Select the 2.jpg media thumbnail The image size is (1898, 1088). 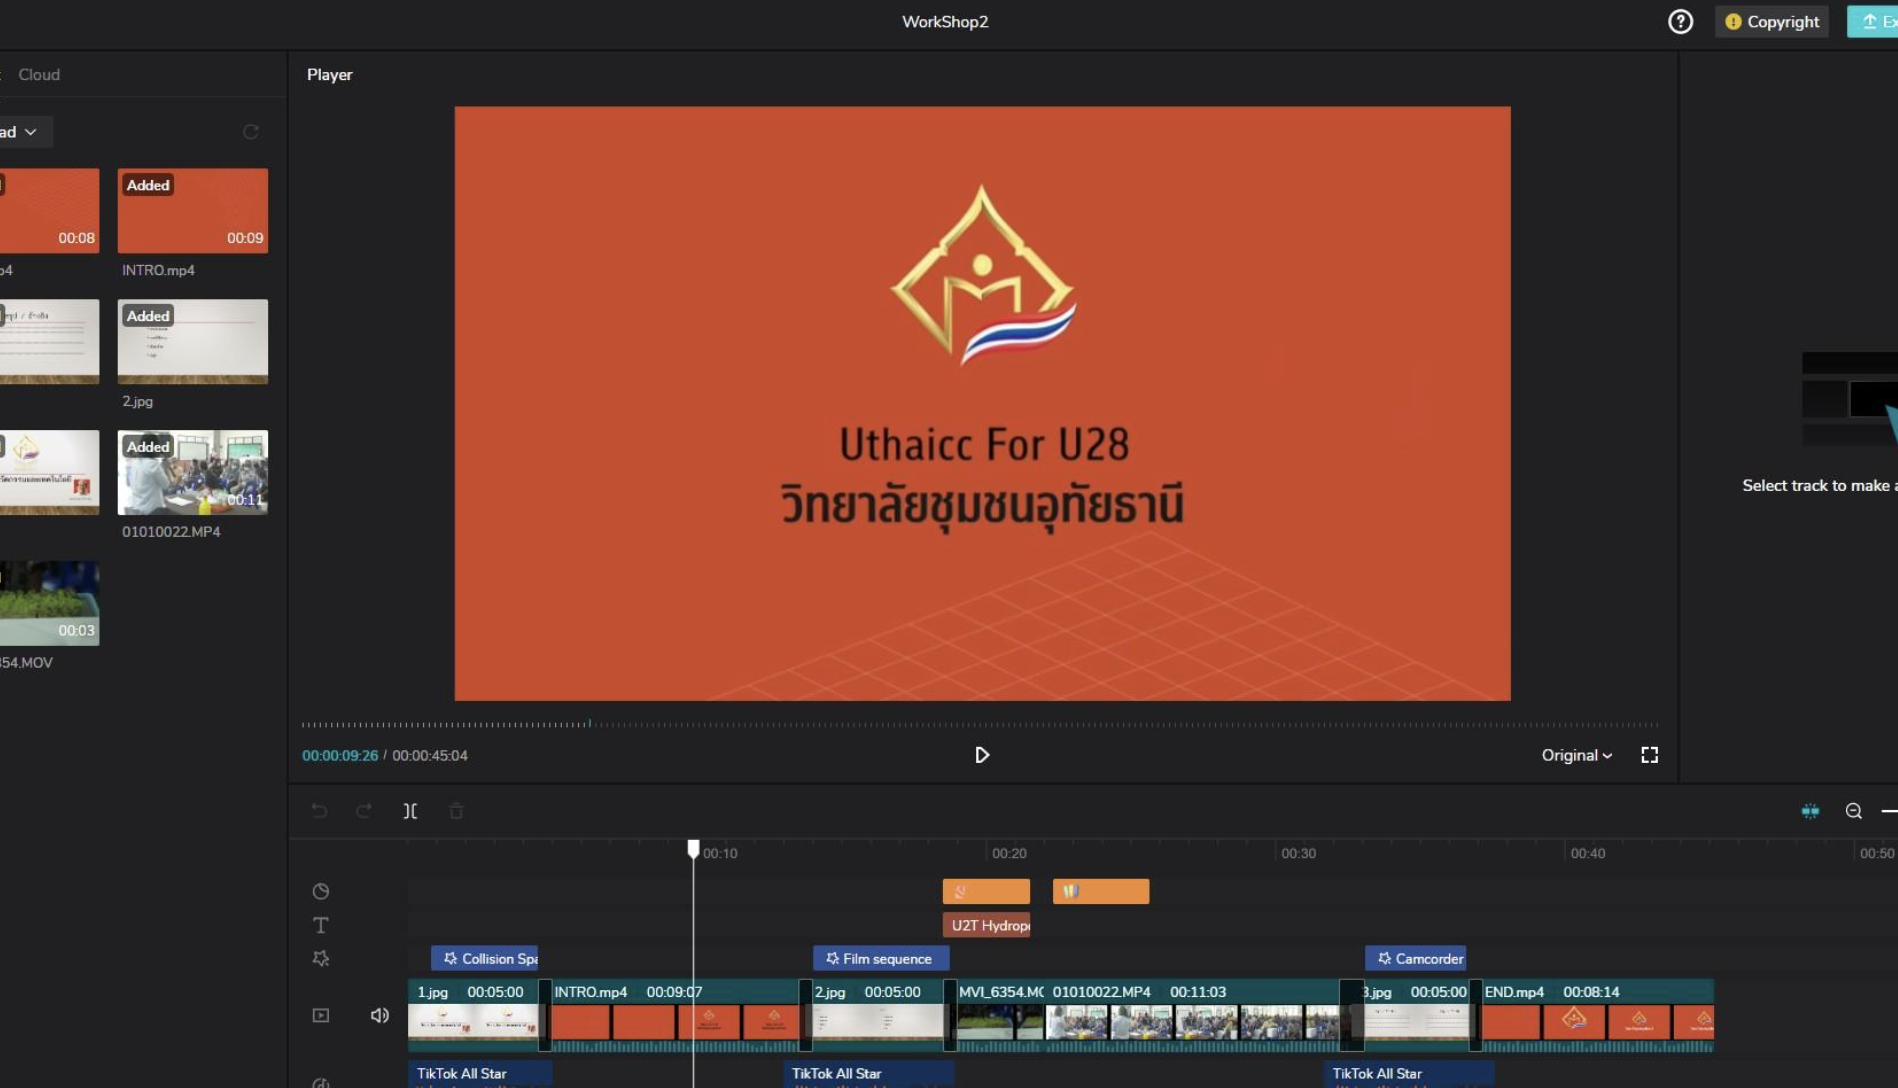[193, 341]
